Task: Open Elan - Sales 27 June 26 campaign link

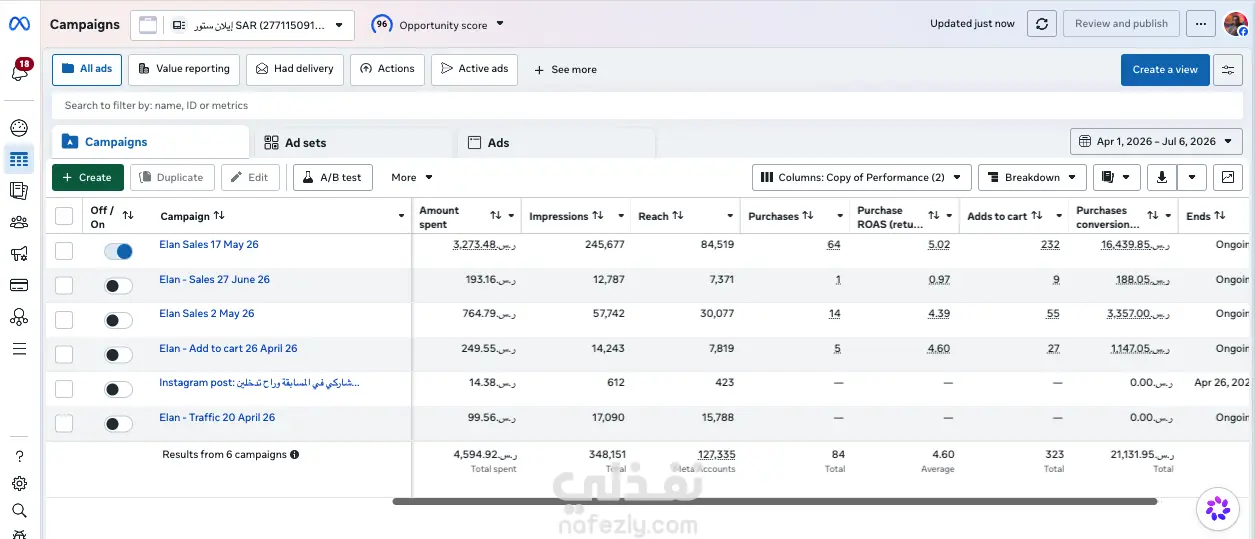Action: (214, 280)
